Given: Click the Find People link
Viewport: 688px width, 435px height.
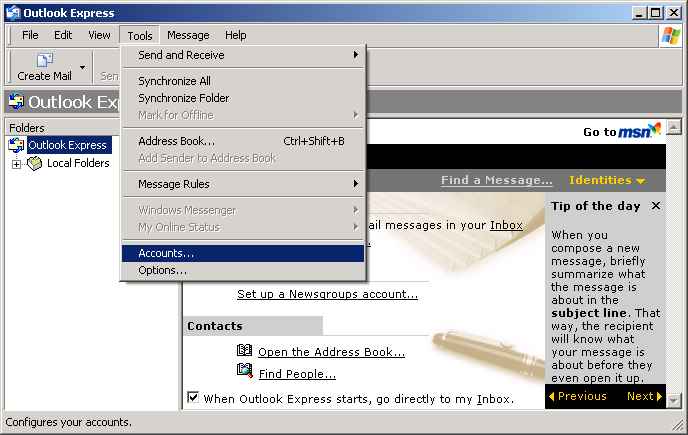Looking at the screenshot, I should (x=297, y=374).
